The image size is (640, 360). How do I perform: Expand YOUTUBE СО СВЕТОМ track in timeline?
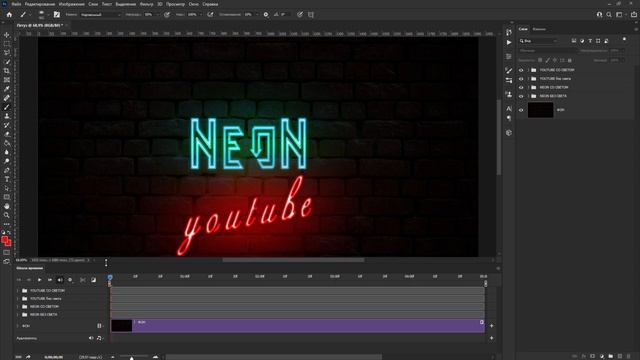click(x=18, y=291)
